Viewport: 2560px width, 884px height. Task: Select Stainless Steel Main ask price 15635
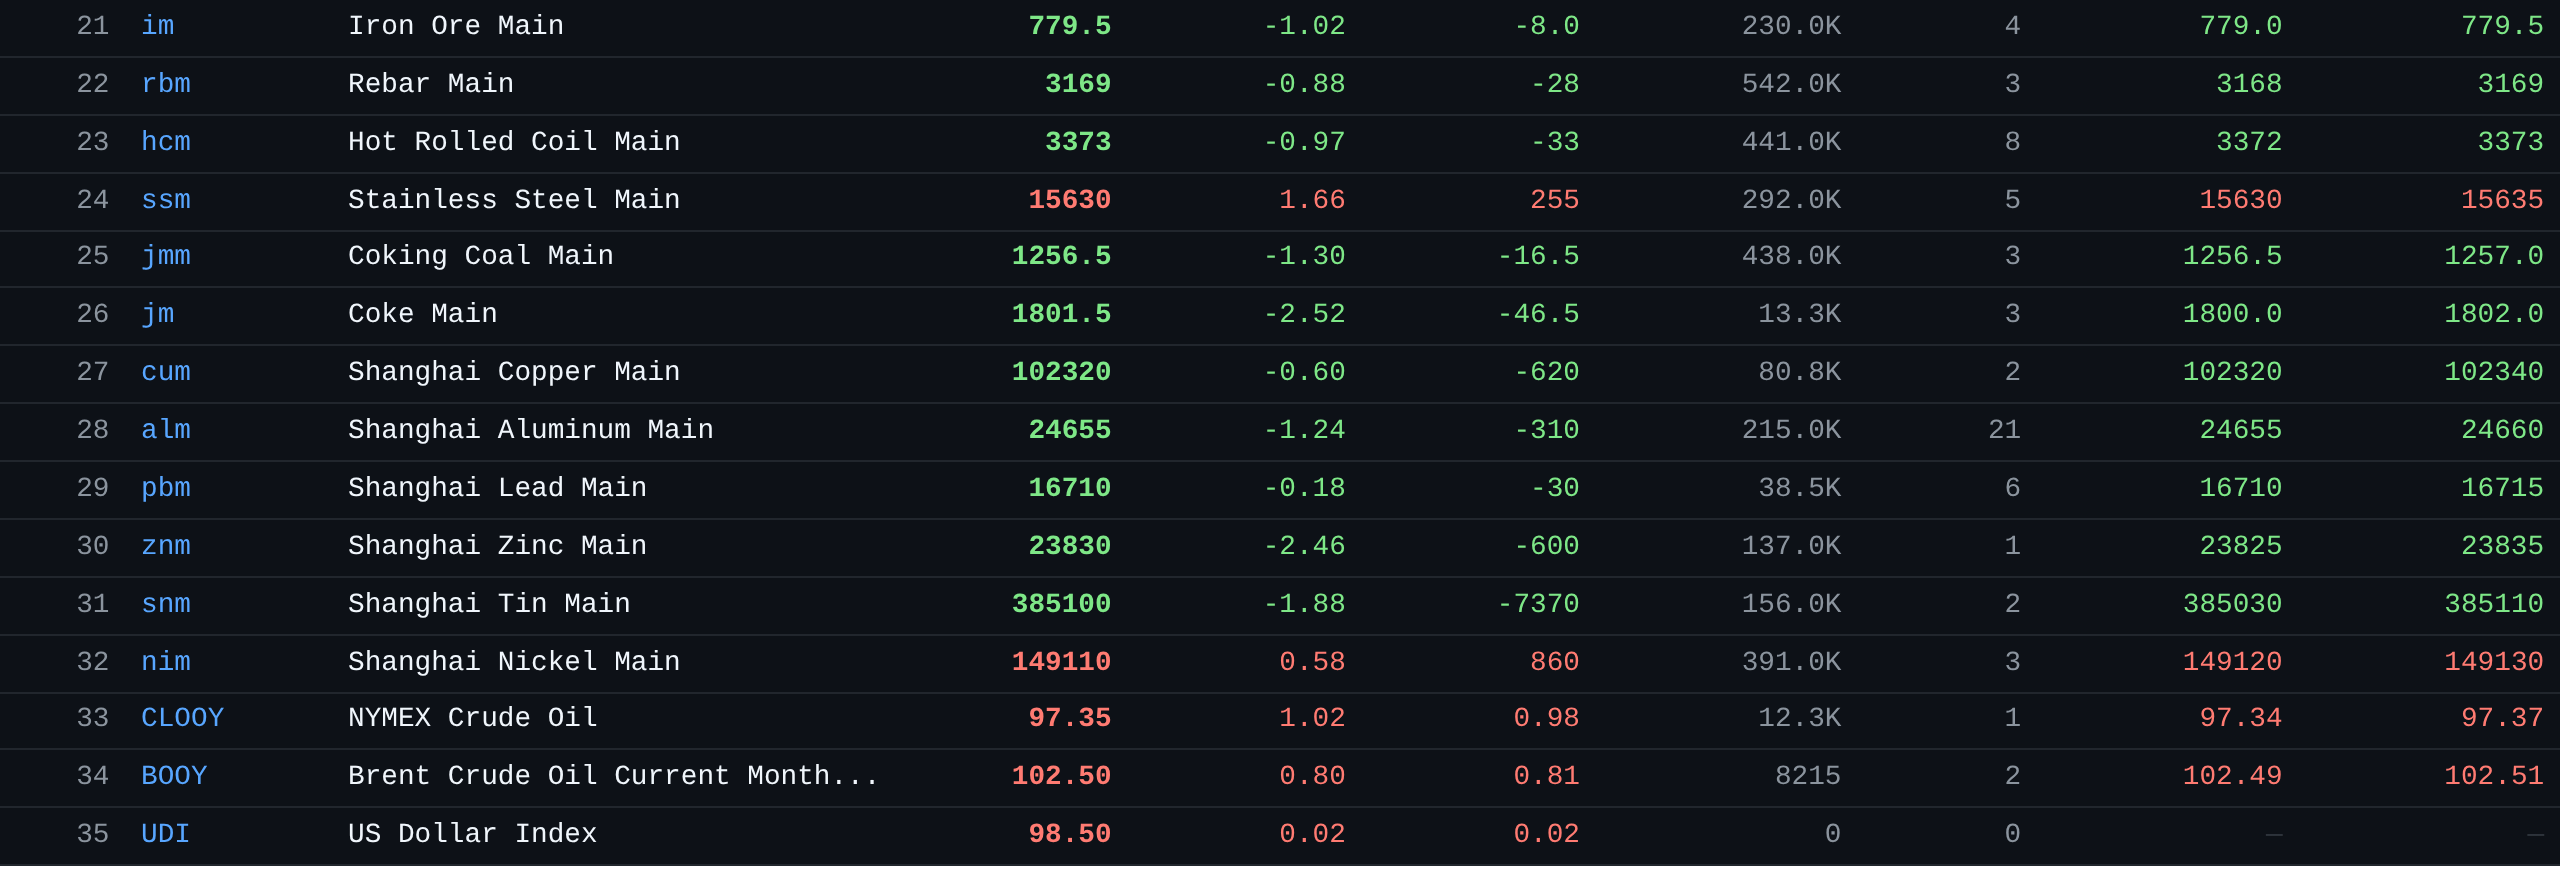(2501, 200)
